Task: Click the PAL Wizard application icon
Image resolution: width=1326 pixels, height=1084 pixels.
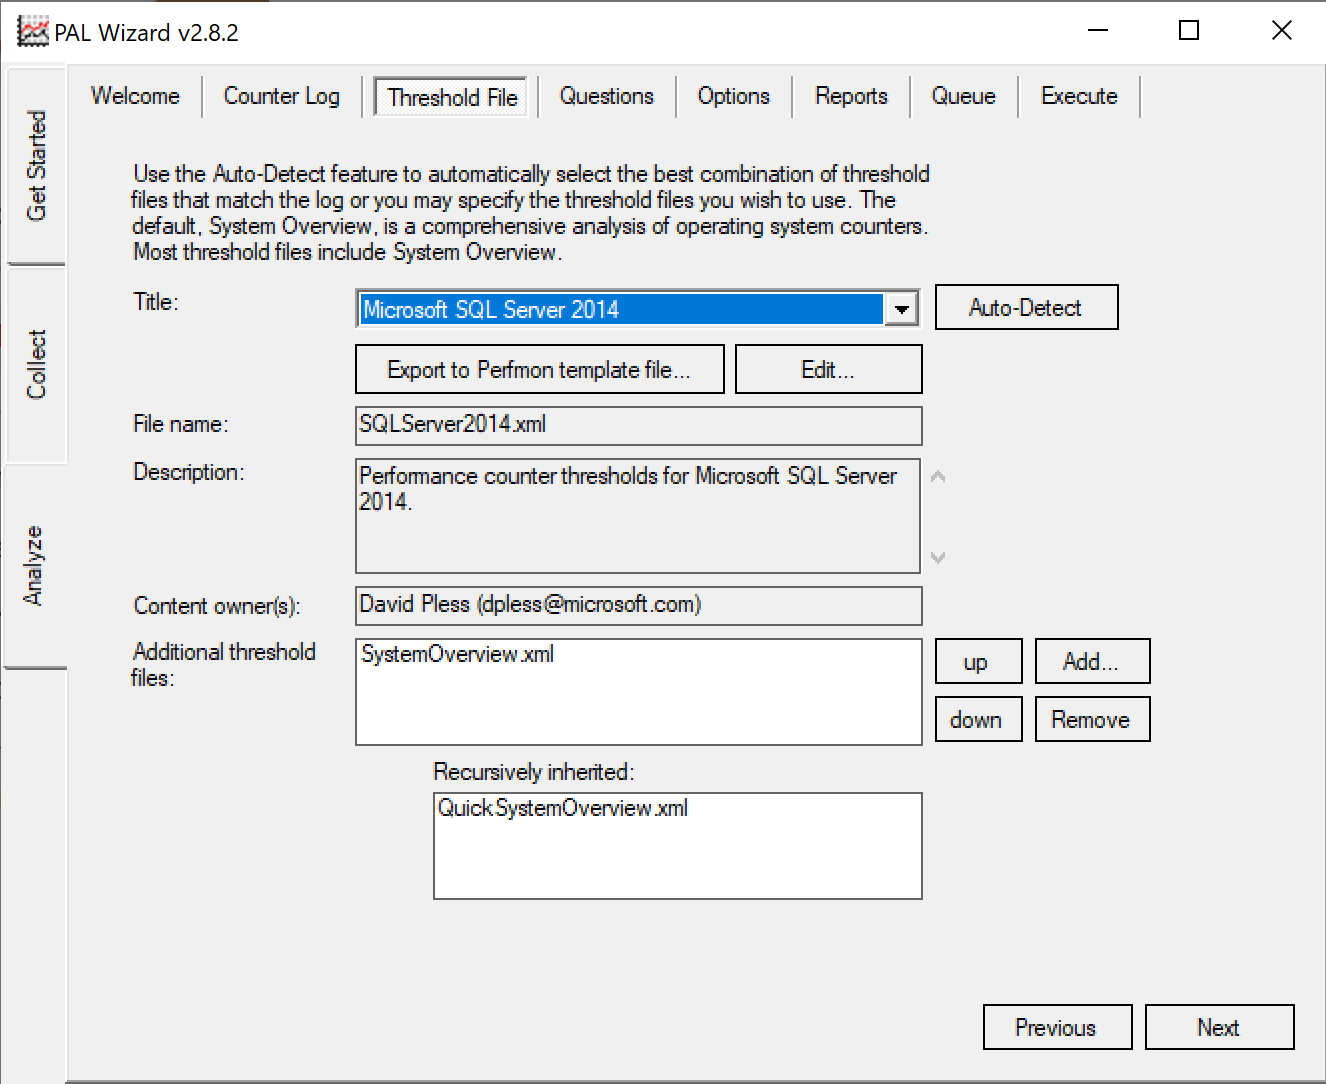Action: [31, 31]
